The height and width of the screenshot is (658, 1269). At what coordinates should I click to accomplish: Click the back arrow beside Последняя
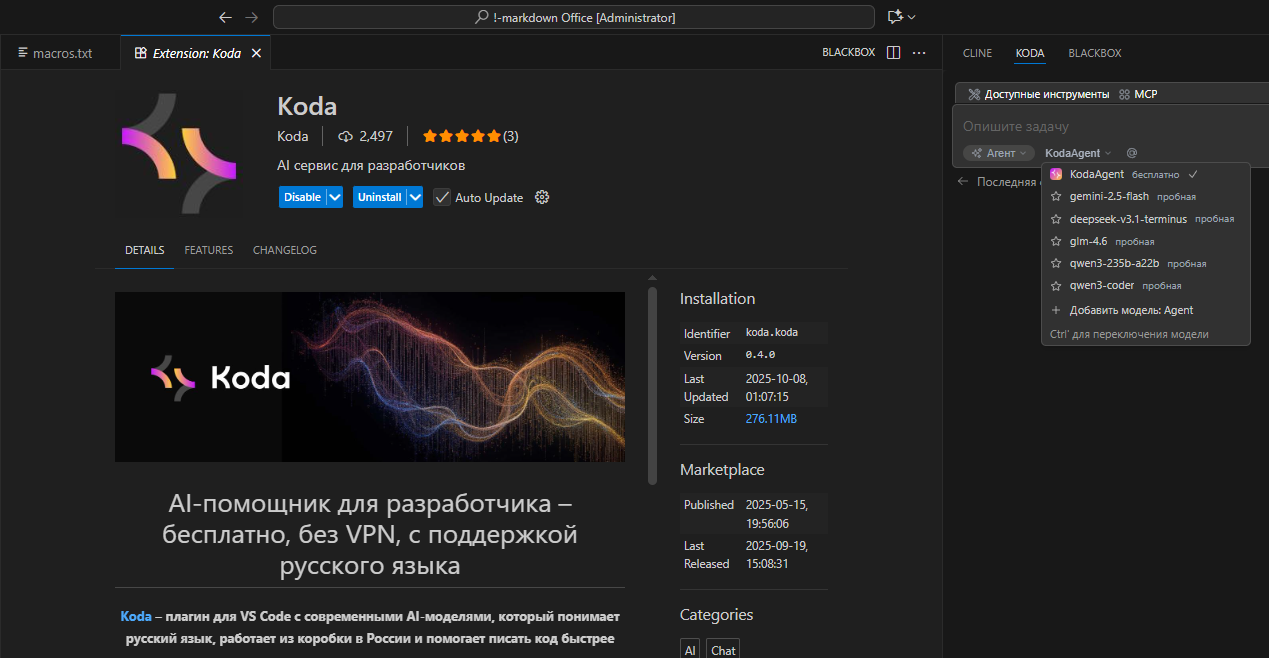click(963, 181)
